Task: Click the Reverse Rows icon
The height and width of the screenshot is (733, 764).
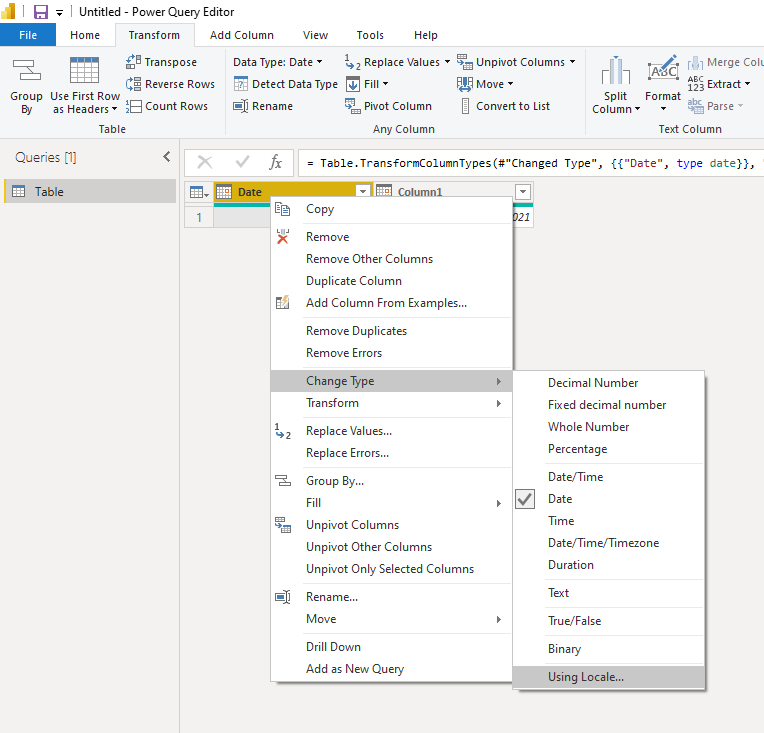Action: pos(134,84)
